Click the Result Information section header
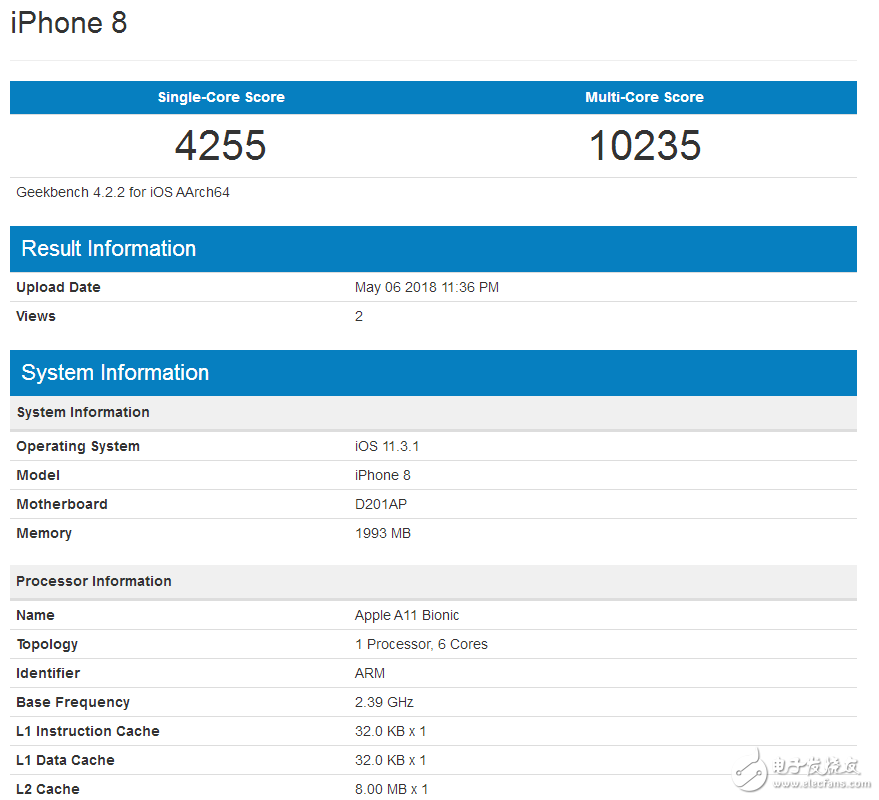879x800 pixels. coord(109,249)
